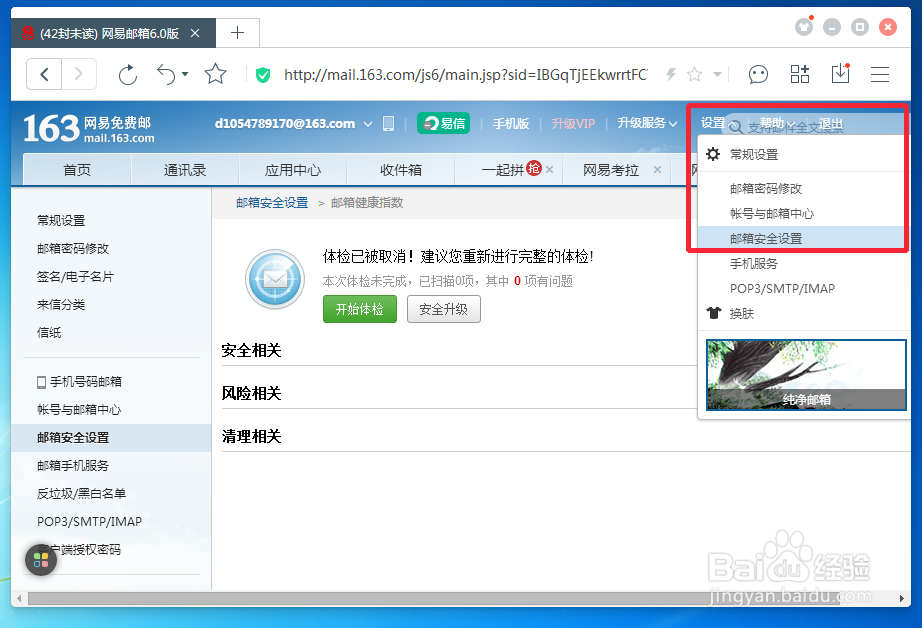Viewport: 922px width, 628px height.
Task: Click 退出 to log out
Action: coord(830,123)
